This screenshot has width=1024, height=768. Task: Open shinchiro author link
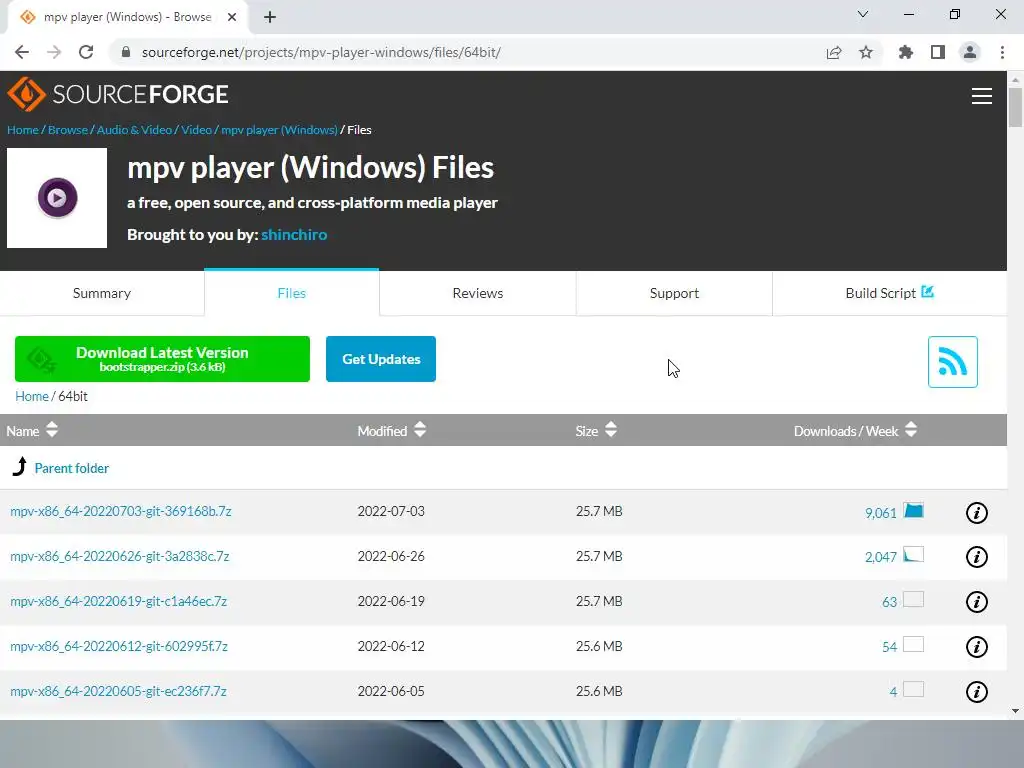(294, 235)
